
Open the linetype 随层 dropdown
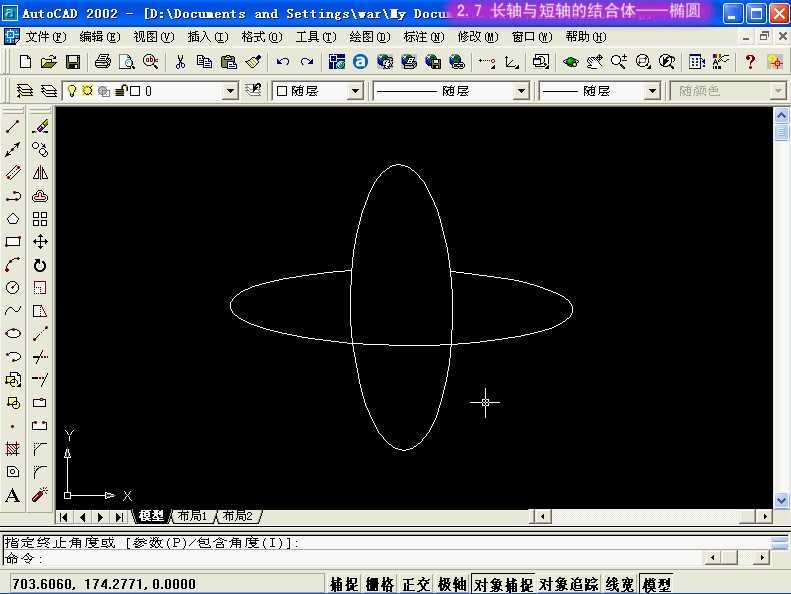point(521,91)
